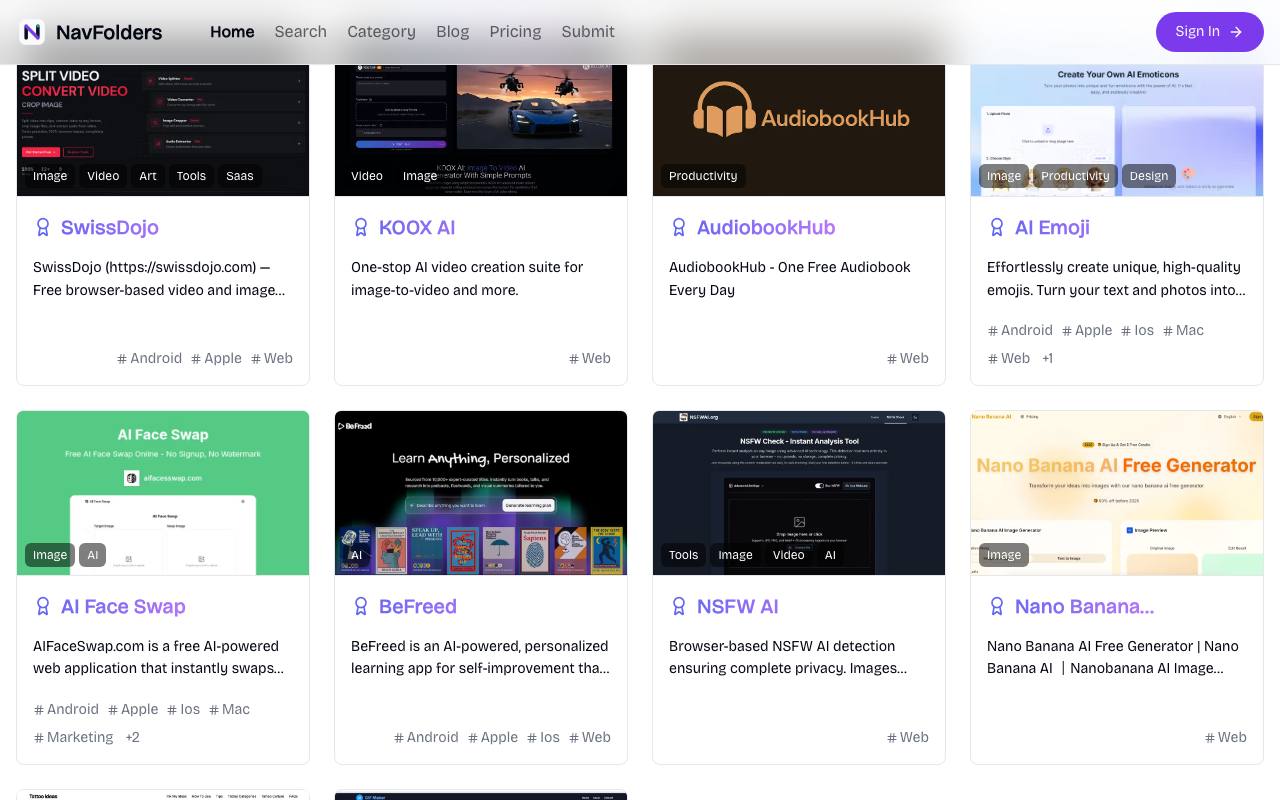Click the NavFolders brand name

coord(109,32)
